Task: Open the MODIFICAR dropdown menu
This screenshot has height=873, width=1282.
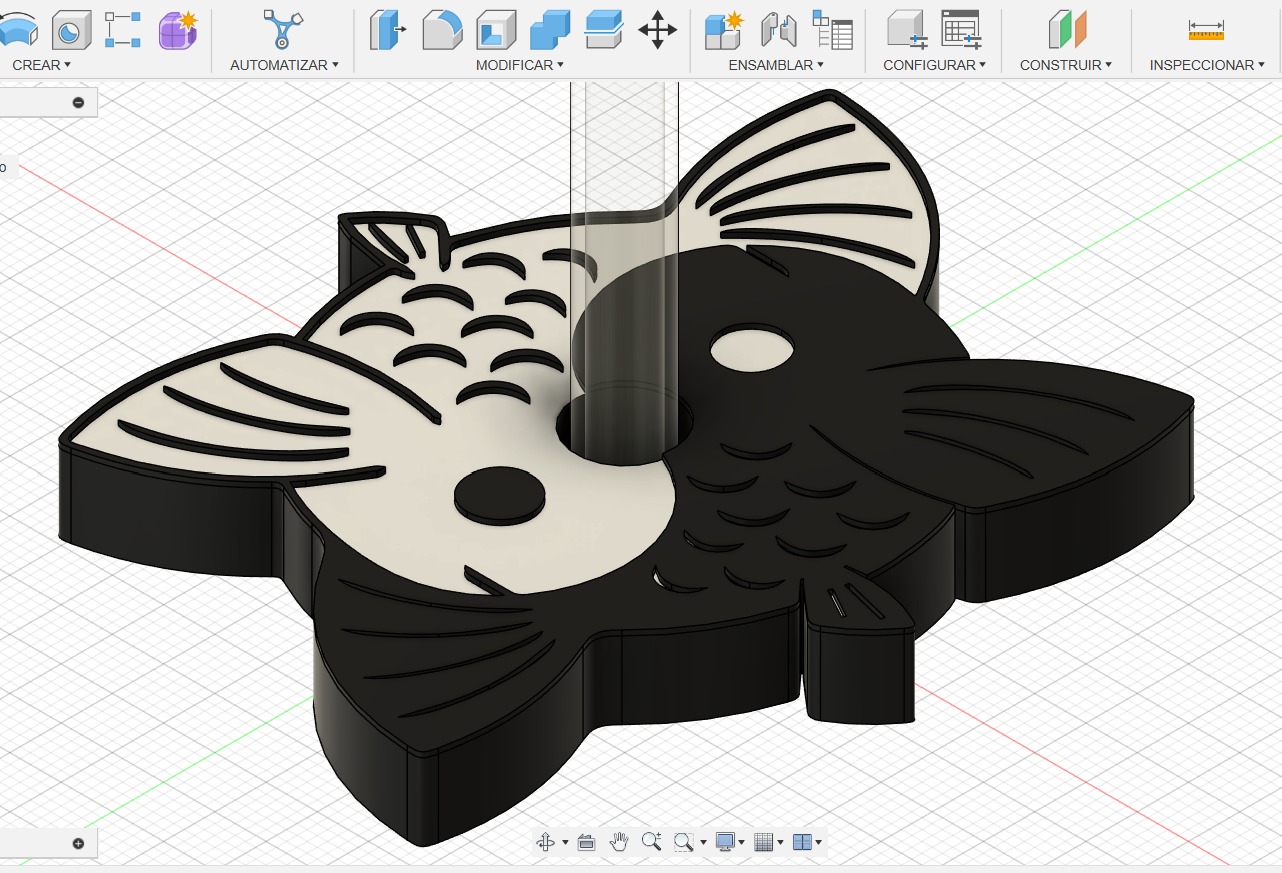Action: coord(519,65)
